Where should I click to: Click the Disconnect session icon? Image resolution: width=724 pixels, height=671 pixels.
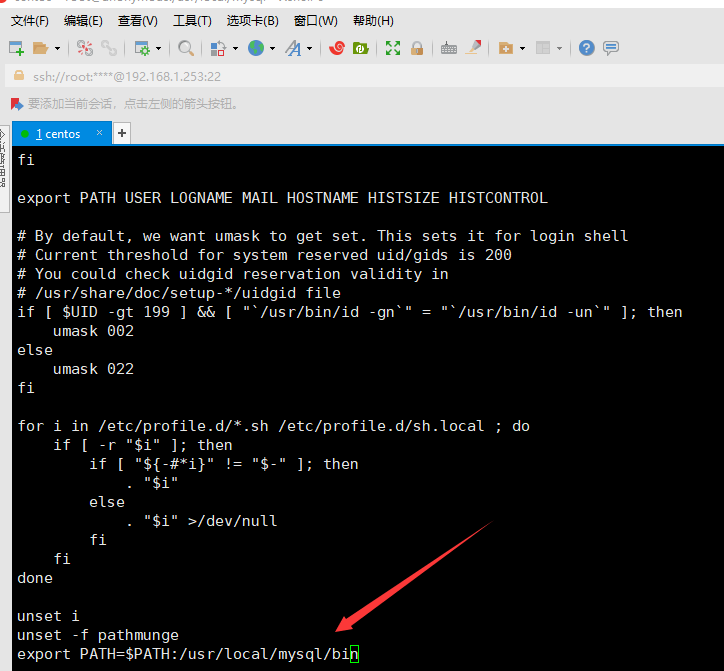[85, 48]
